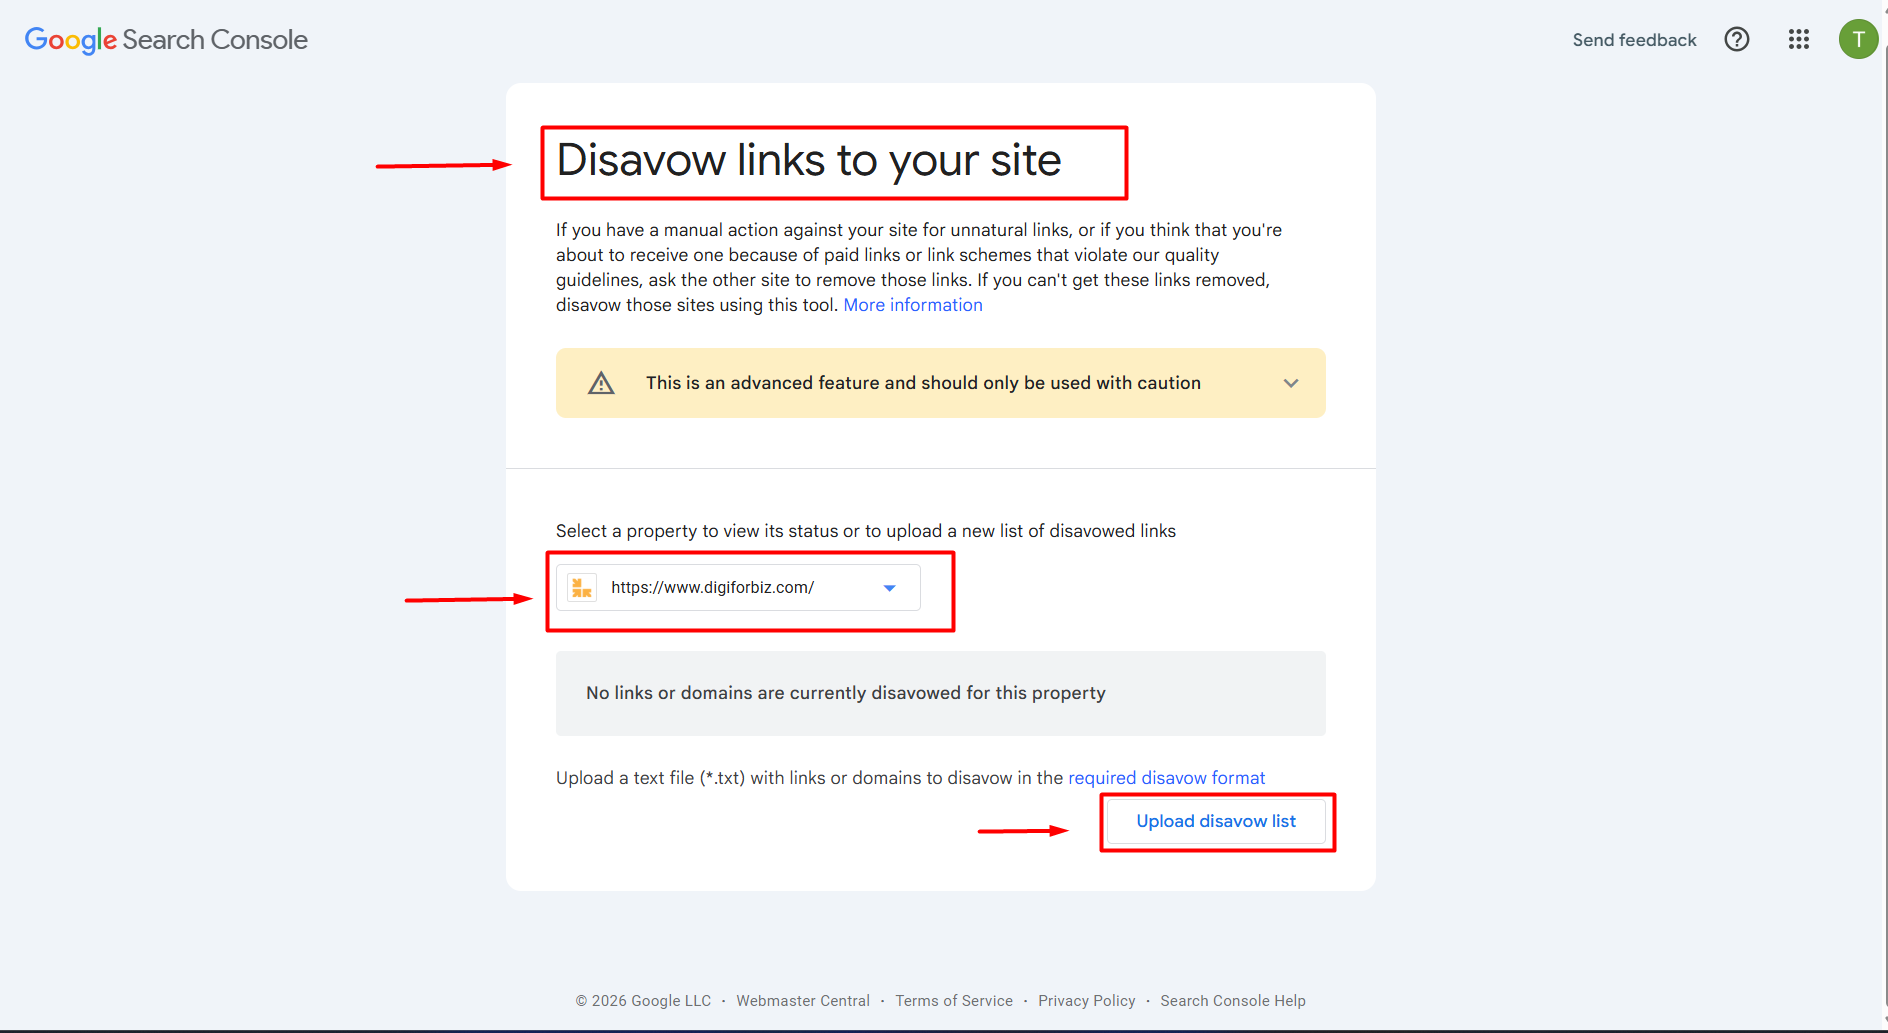Click Send feedback in the header

tap(1634, 40)
